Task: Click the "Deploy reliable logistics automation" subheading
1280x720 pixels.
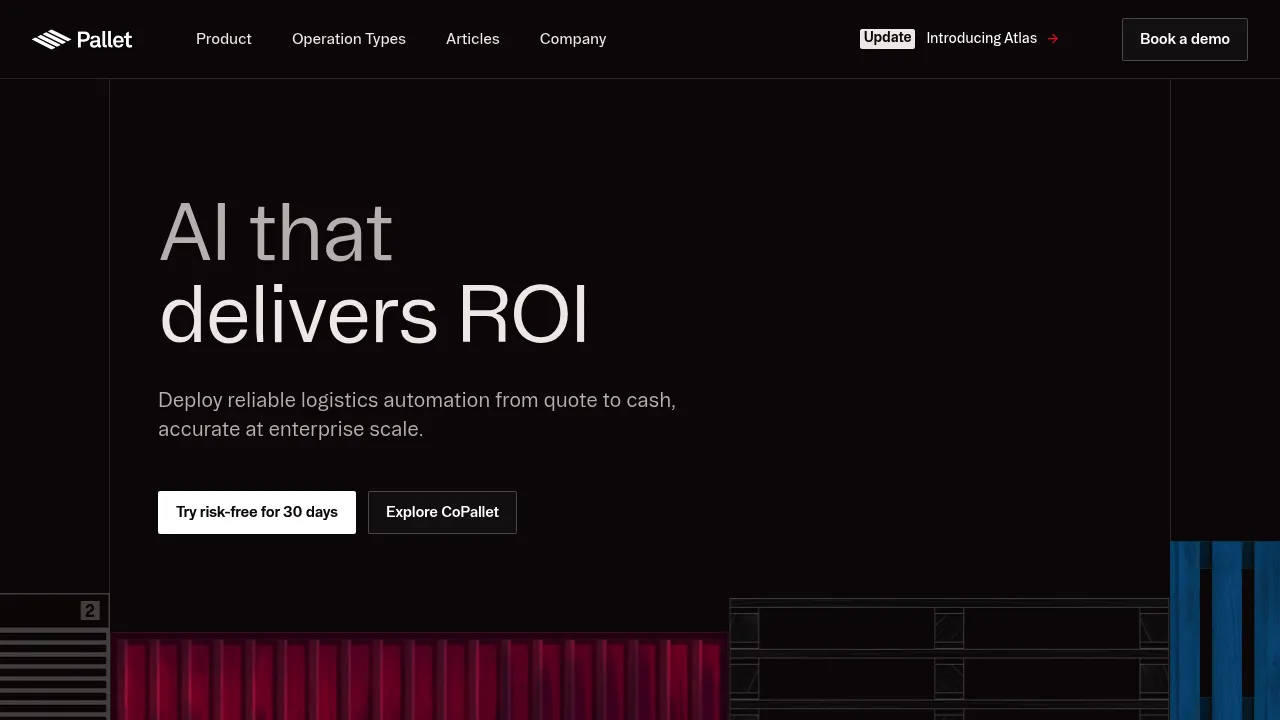Action: click(417, 414)
